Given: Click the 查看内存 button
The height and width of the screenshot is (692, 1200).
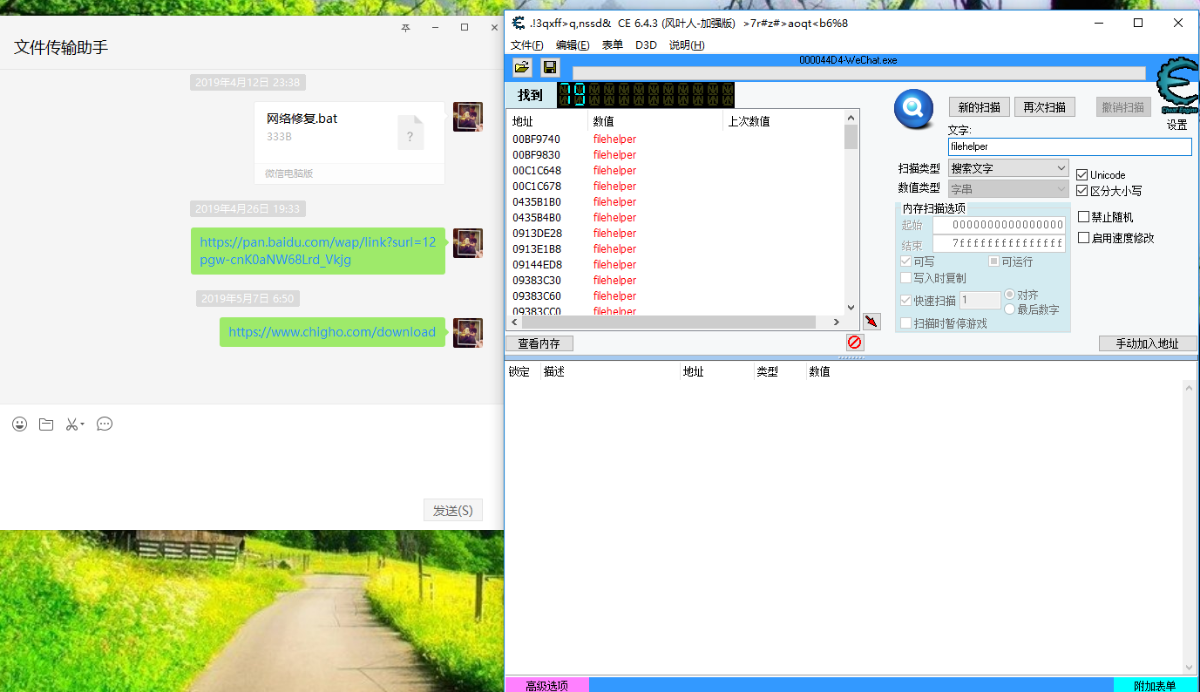Looking at the screenshot, I should pos(539,343).
